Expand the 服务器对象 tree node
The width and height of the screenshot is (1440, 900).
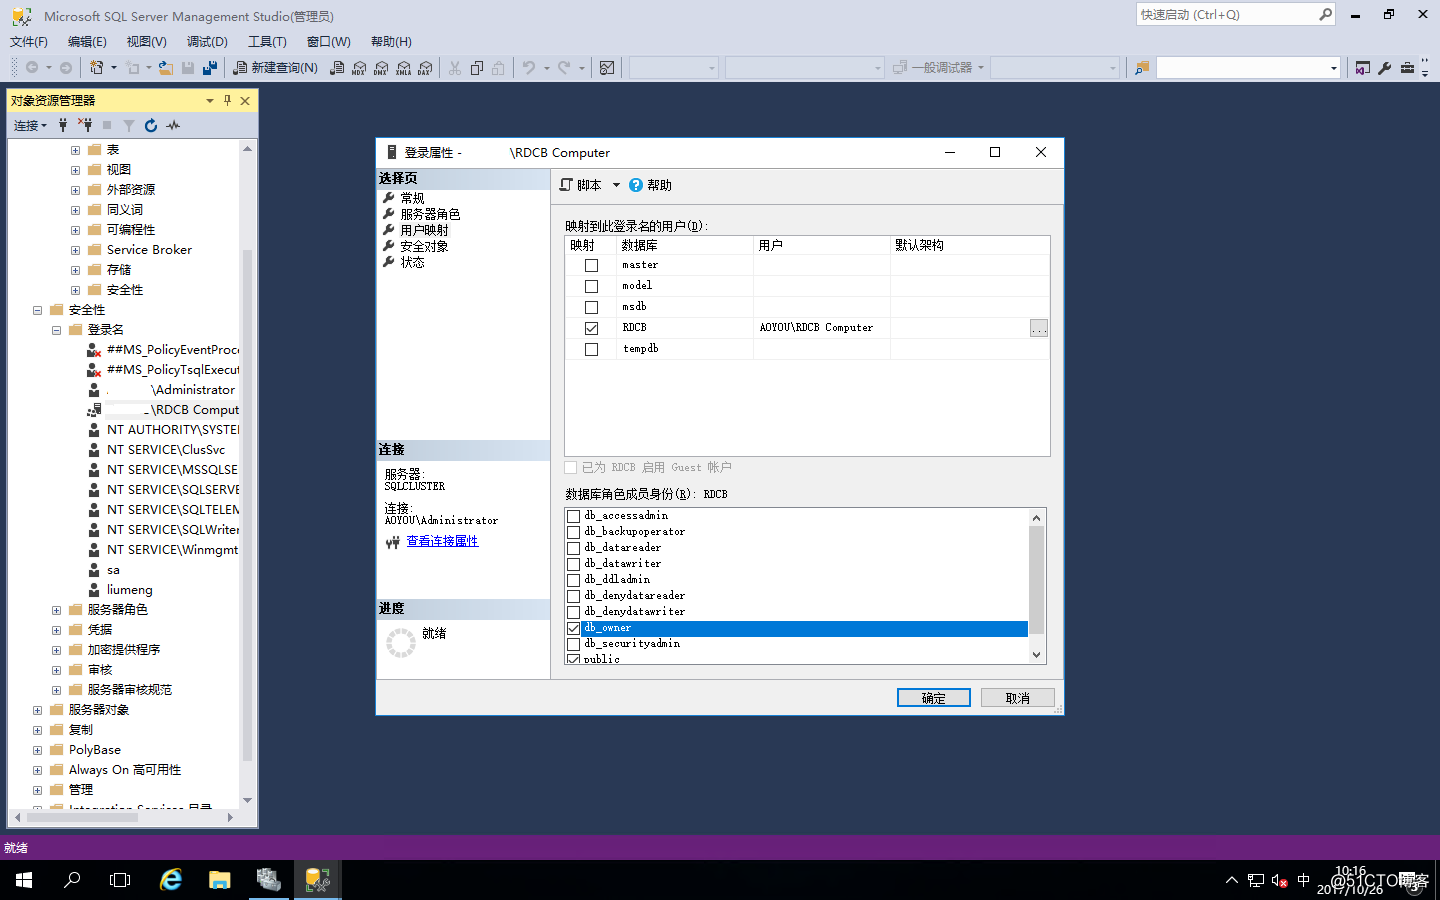point(38,710)
